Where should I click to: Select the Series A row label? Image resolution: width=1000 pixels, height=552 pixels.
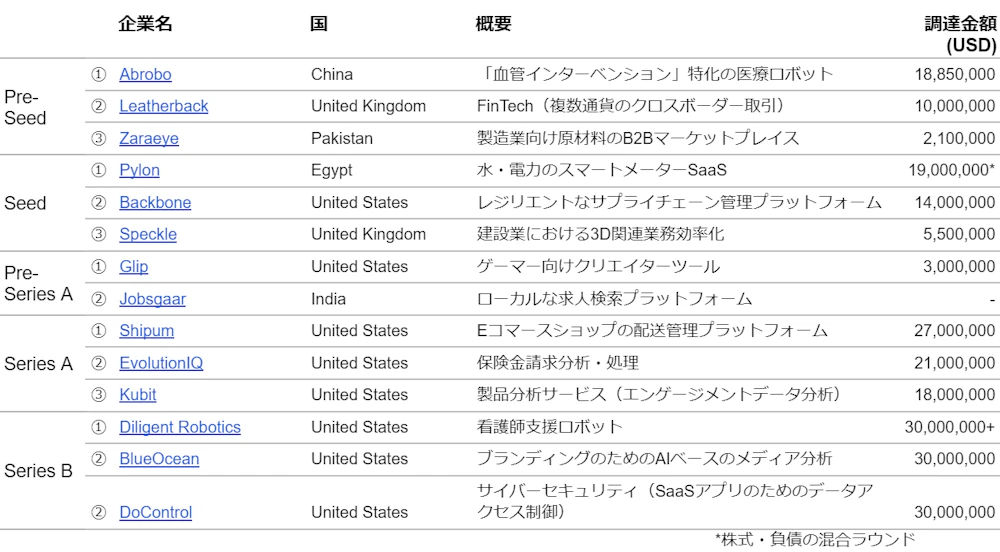pos(38,363)
